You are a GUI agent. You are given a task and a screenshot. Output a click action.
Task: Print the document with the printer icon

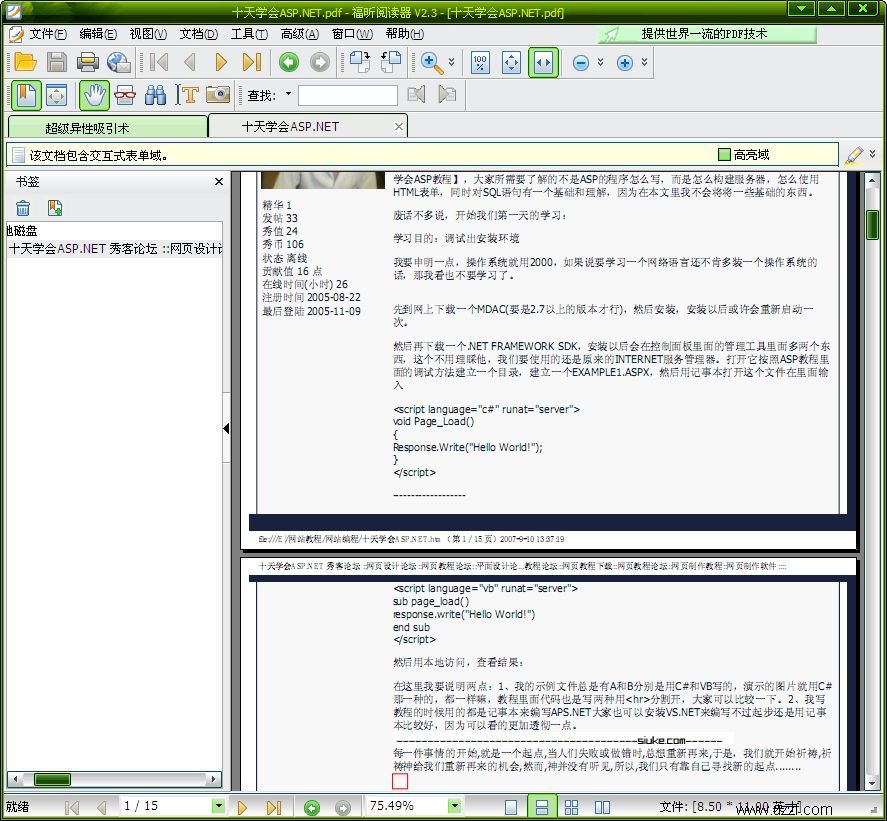[88, 62]
